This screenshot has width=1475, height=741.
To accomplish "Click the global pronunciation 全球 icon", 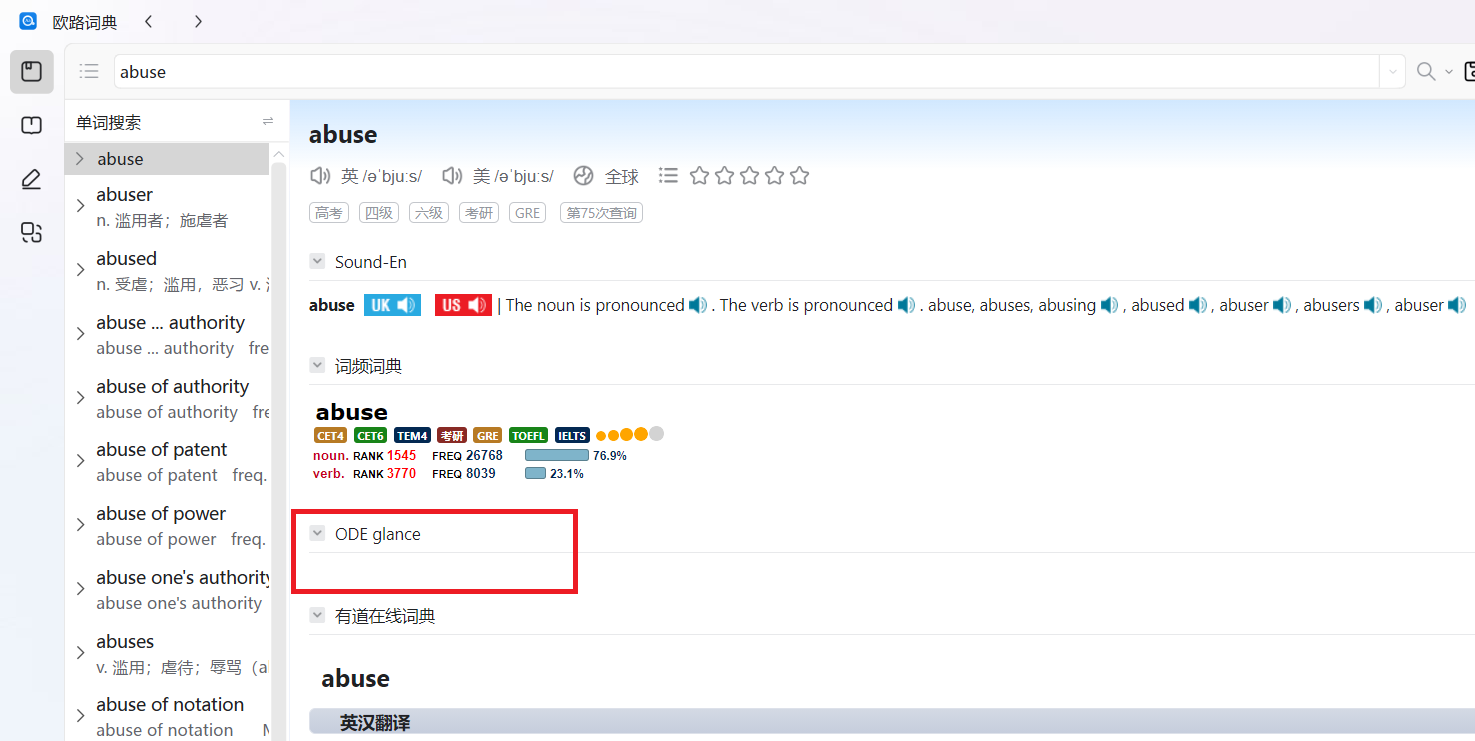I will click(x=583, y=176).
